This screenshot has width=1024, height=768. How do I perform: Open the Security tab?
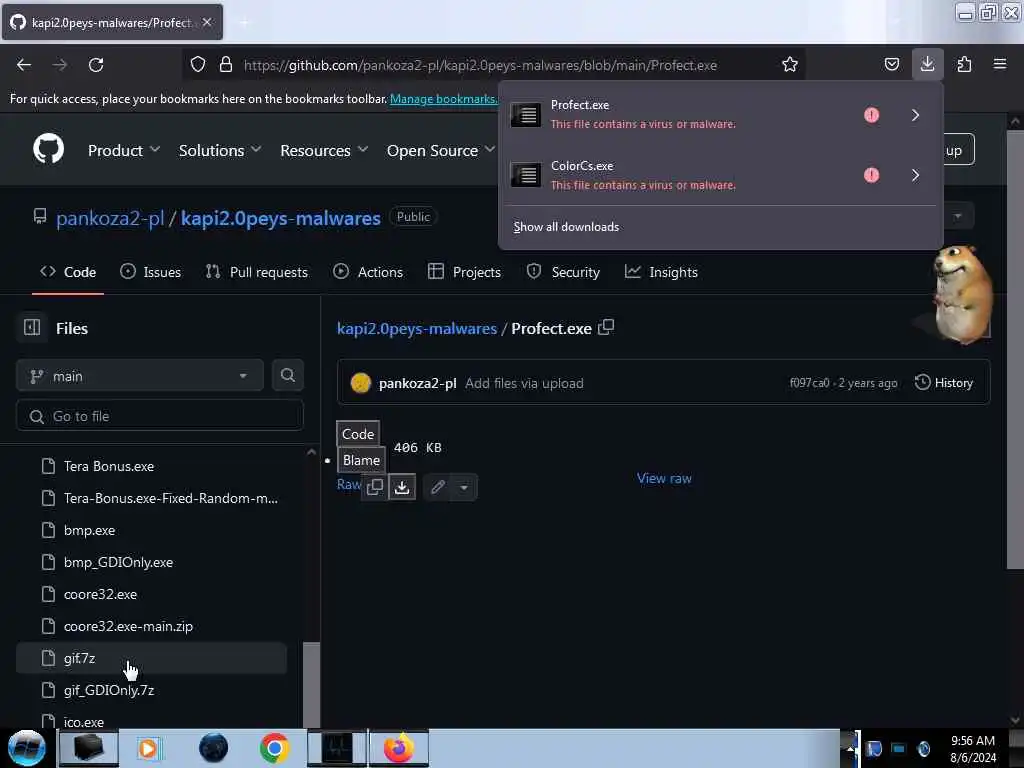tap(563, 272)
